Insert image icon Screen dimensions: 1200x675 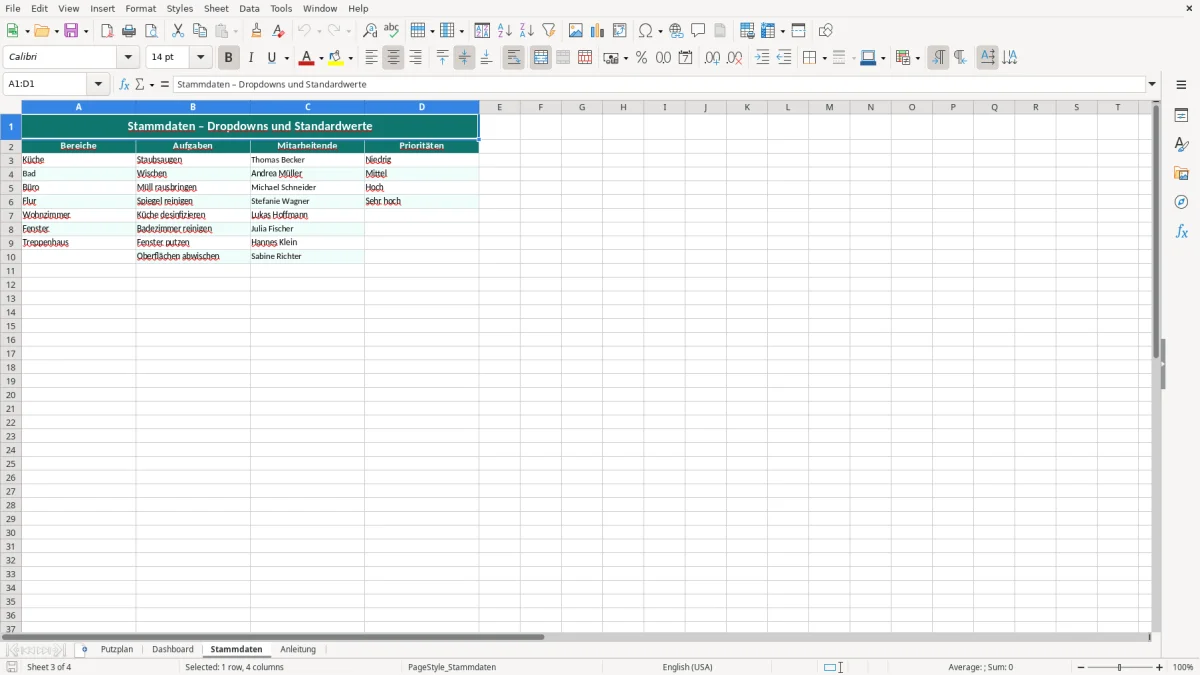(576, 31)
